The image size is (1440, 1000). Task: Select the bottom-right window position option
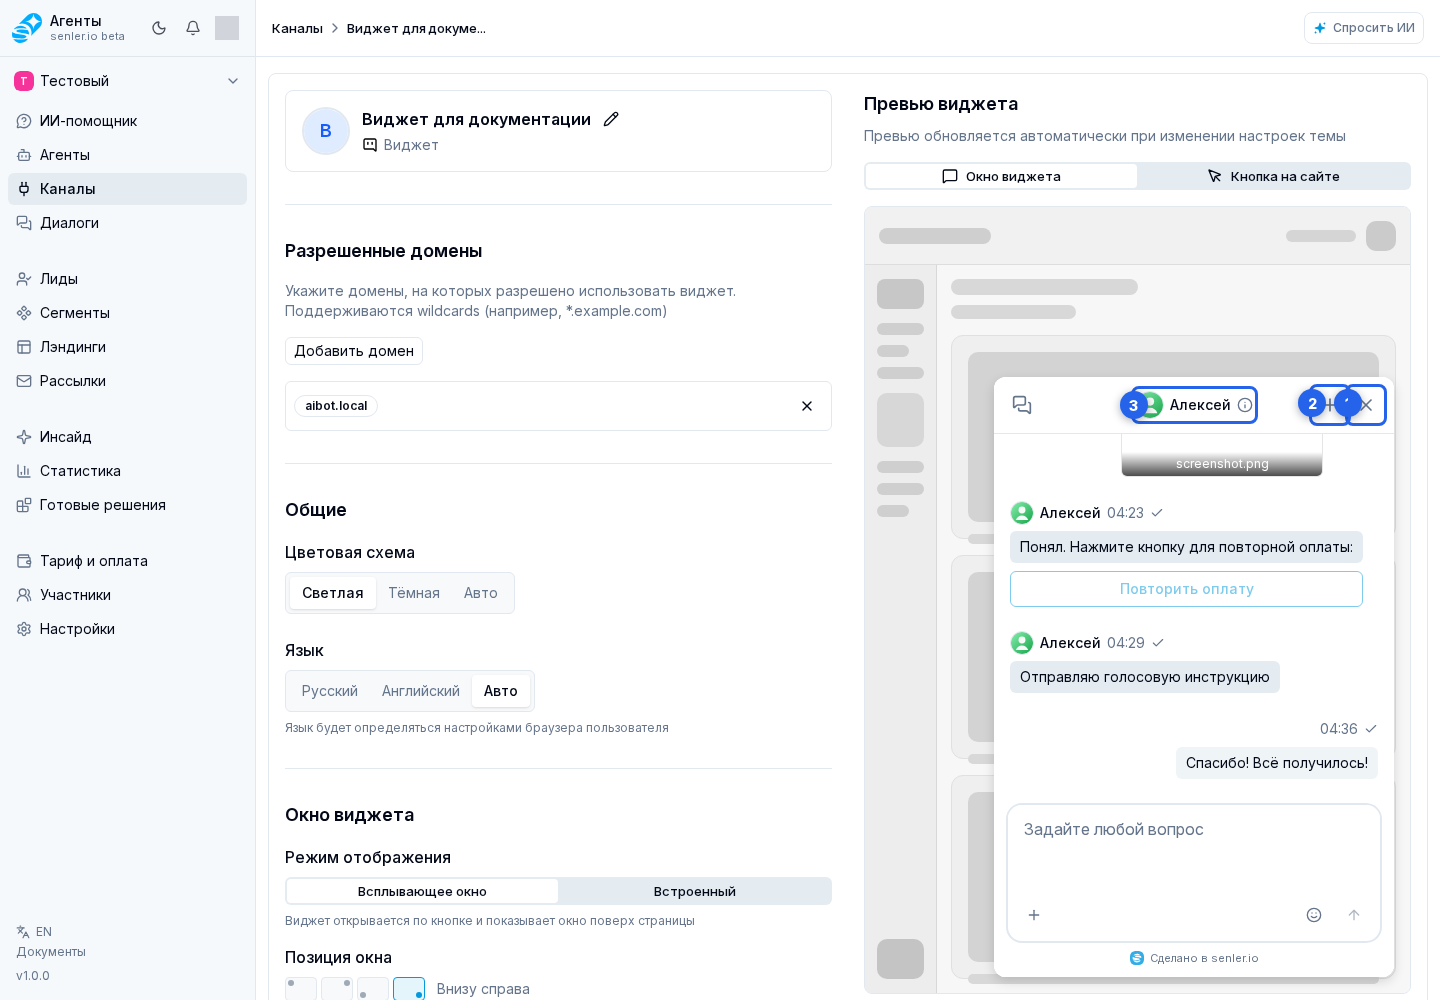click(409, 989)
